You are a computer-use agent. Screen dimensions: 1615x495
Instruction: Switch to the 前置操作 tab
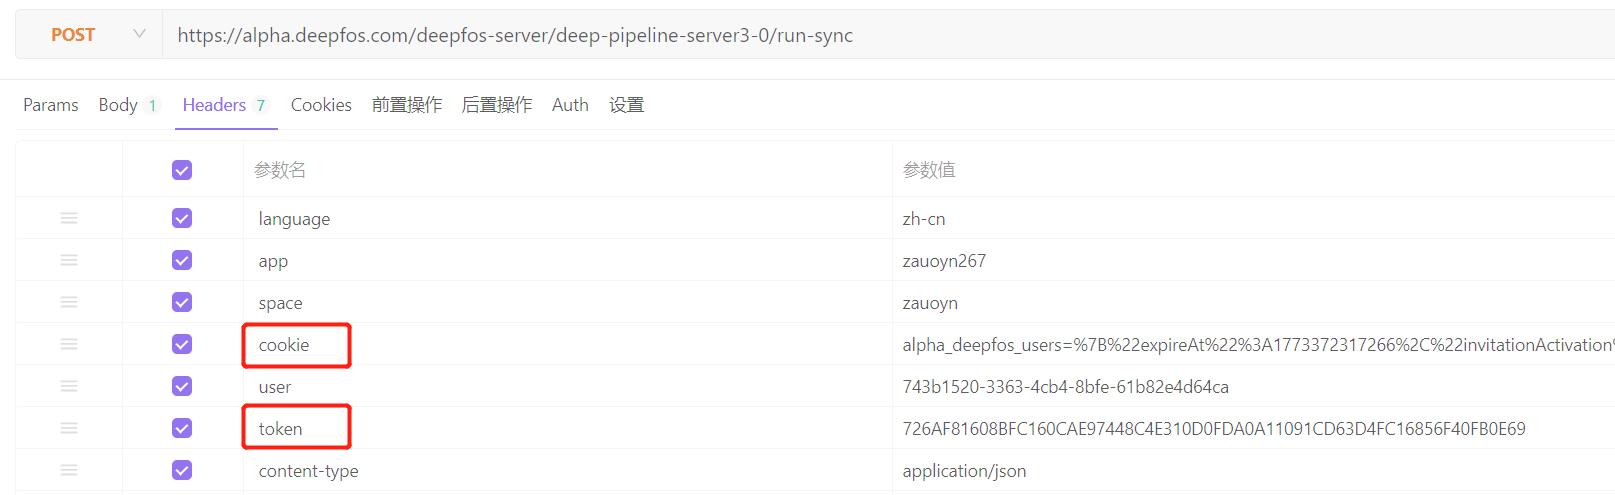click(x=407, y=105)
